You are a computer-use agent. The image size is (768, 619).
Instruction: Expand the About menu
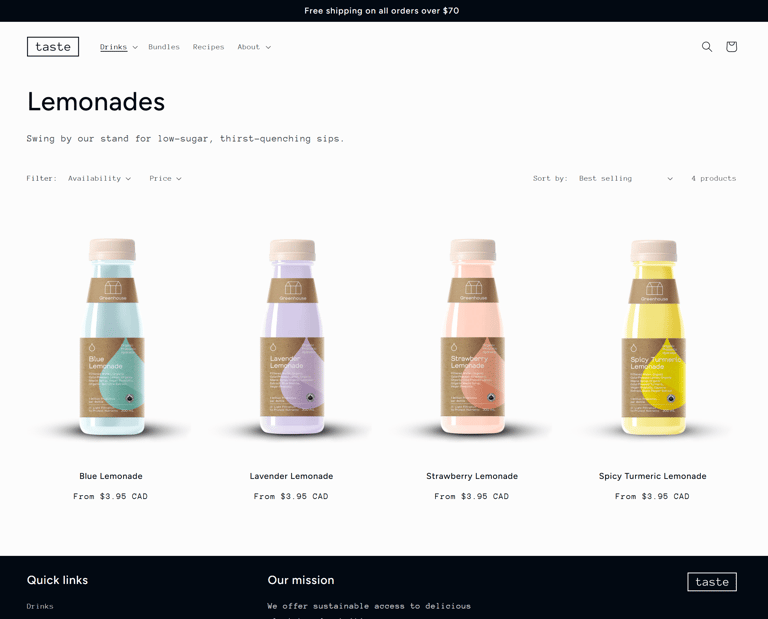point(254,47)
